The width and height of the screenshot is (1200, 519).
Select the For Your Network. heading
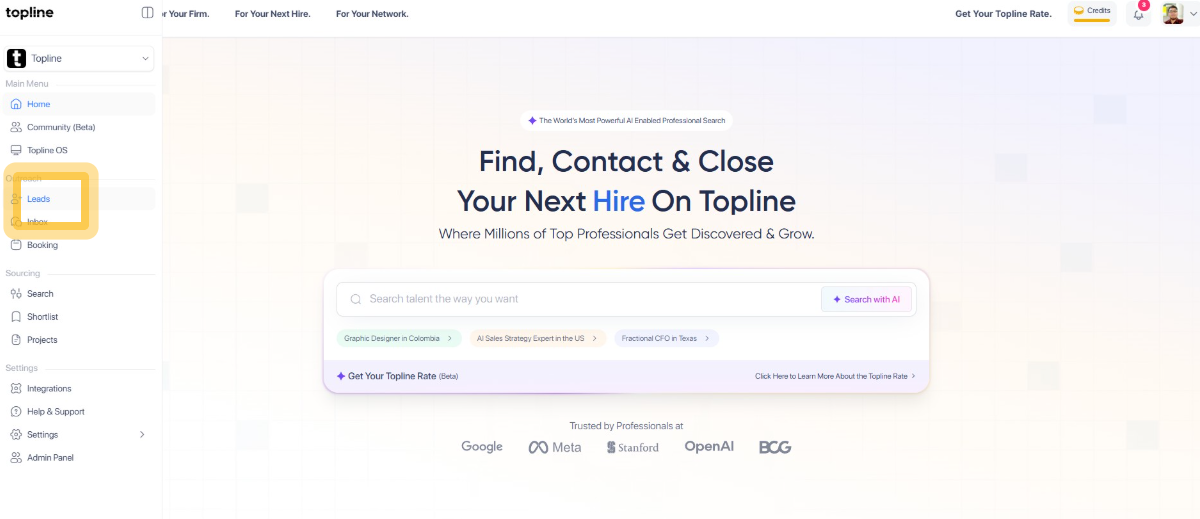372,14
